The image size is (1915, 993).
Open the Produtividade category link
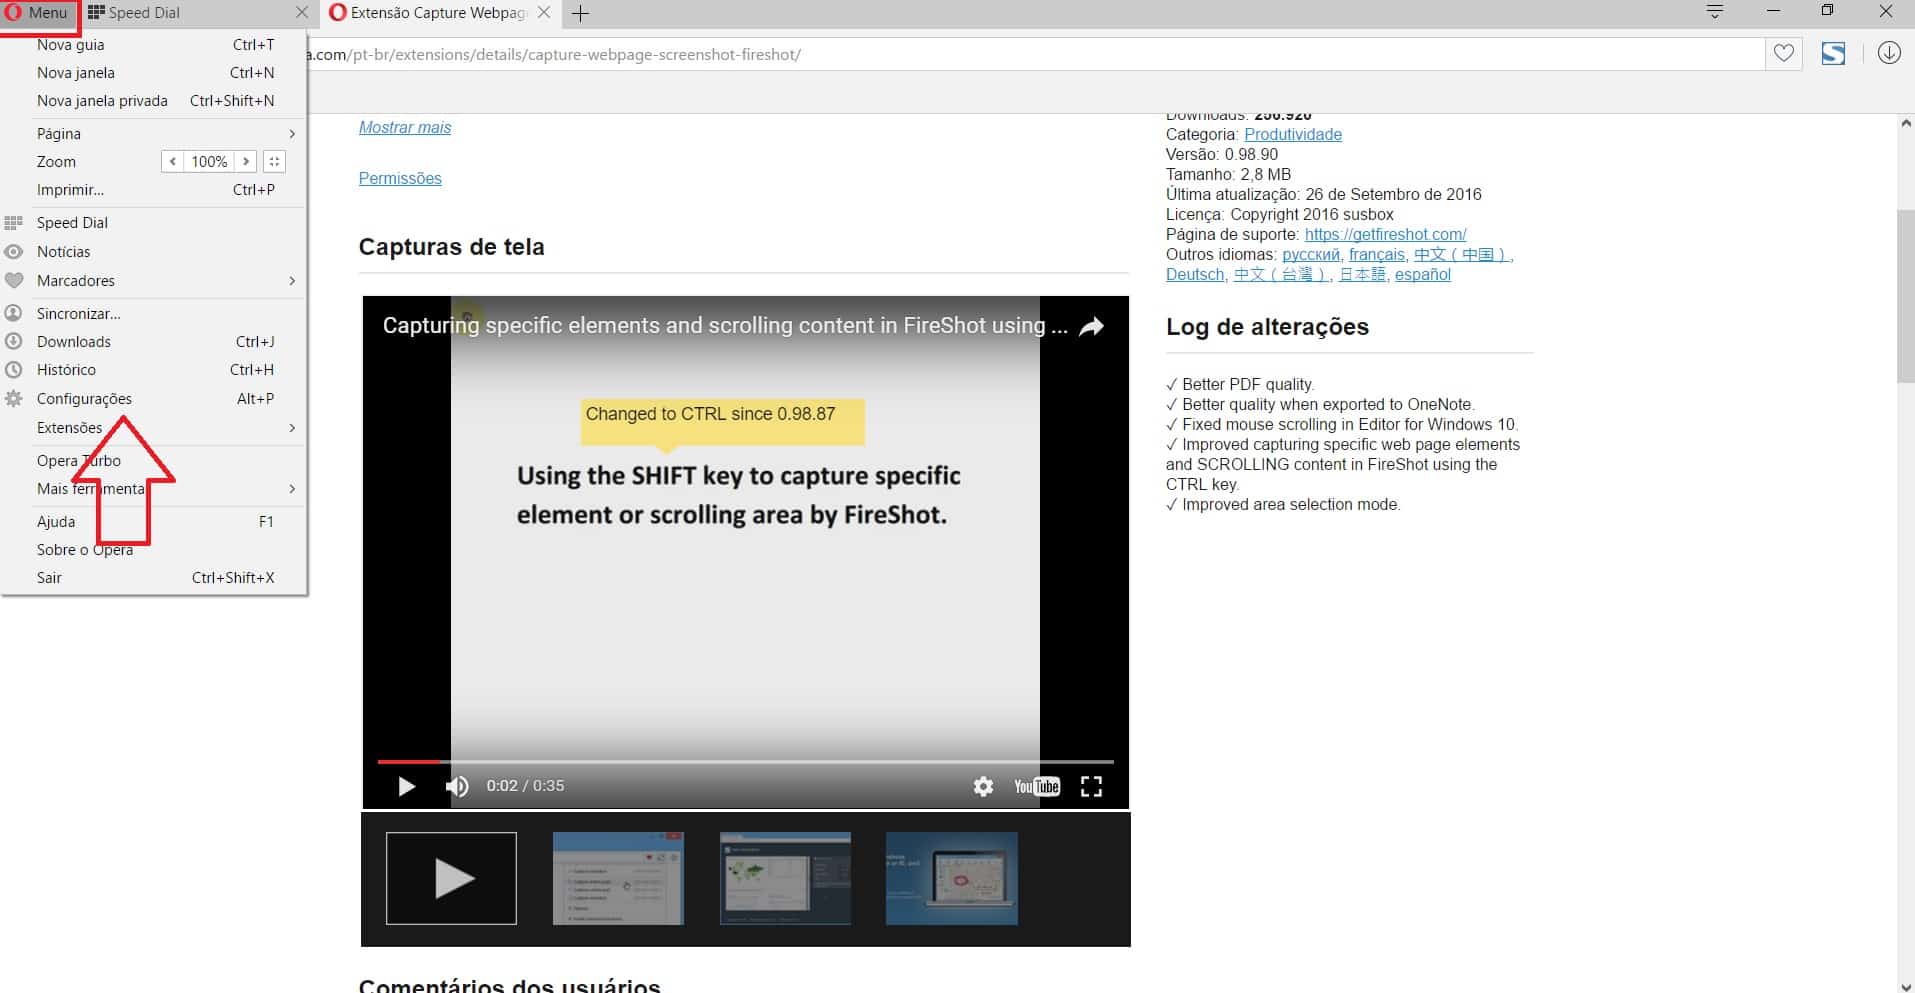(x=1293, y=134)
